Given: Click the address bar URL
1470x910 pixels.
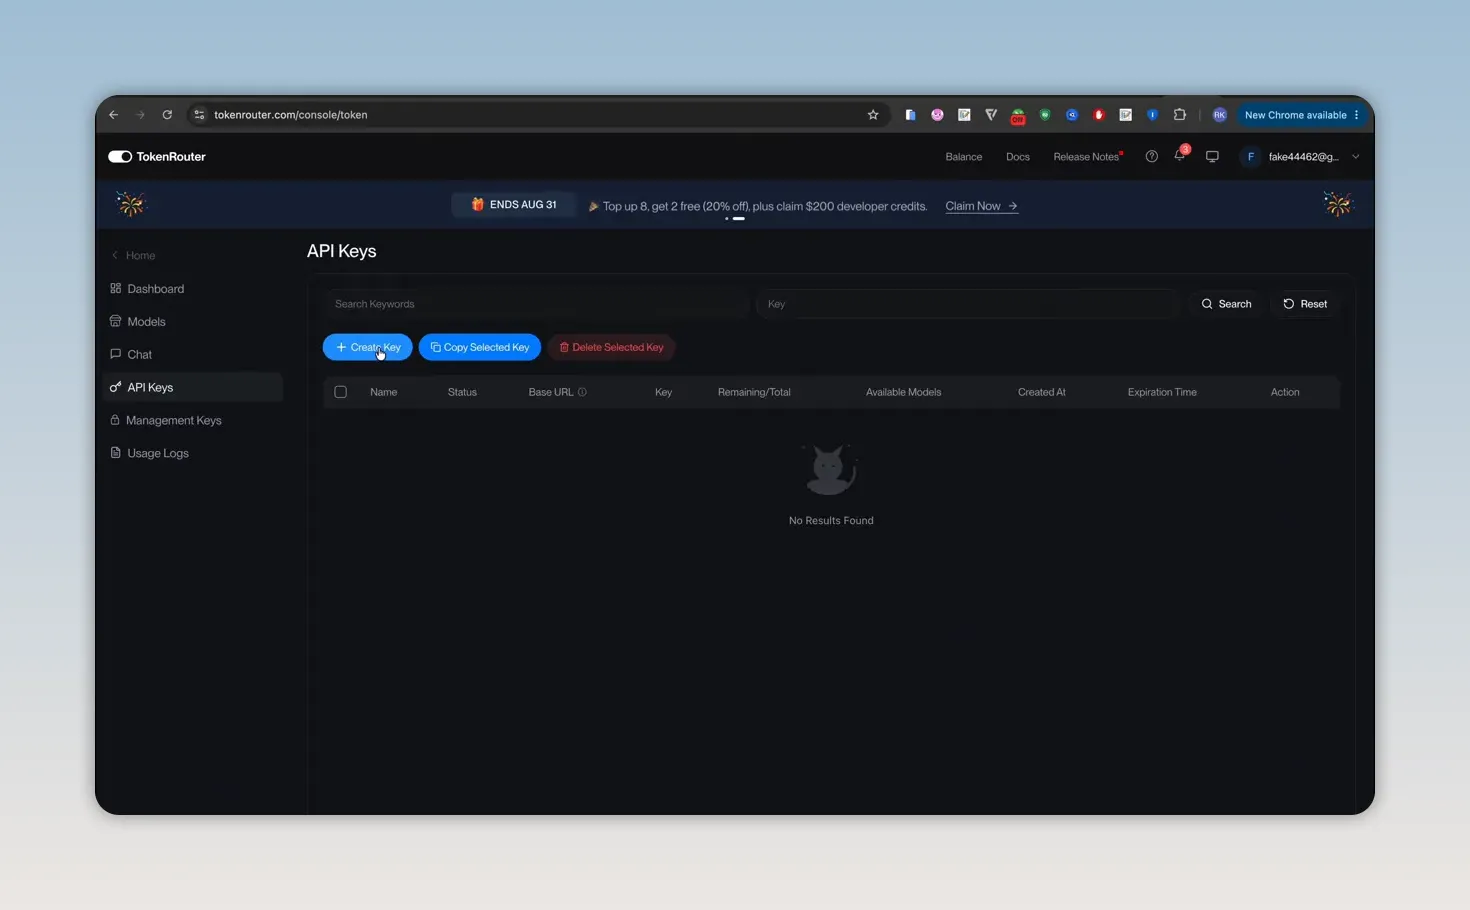Looking at the screenshot, I should click(291, 115).
